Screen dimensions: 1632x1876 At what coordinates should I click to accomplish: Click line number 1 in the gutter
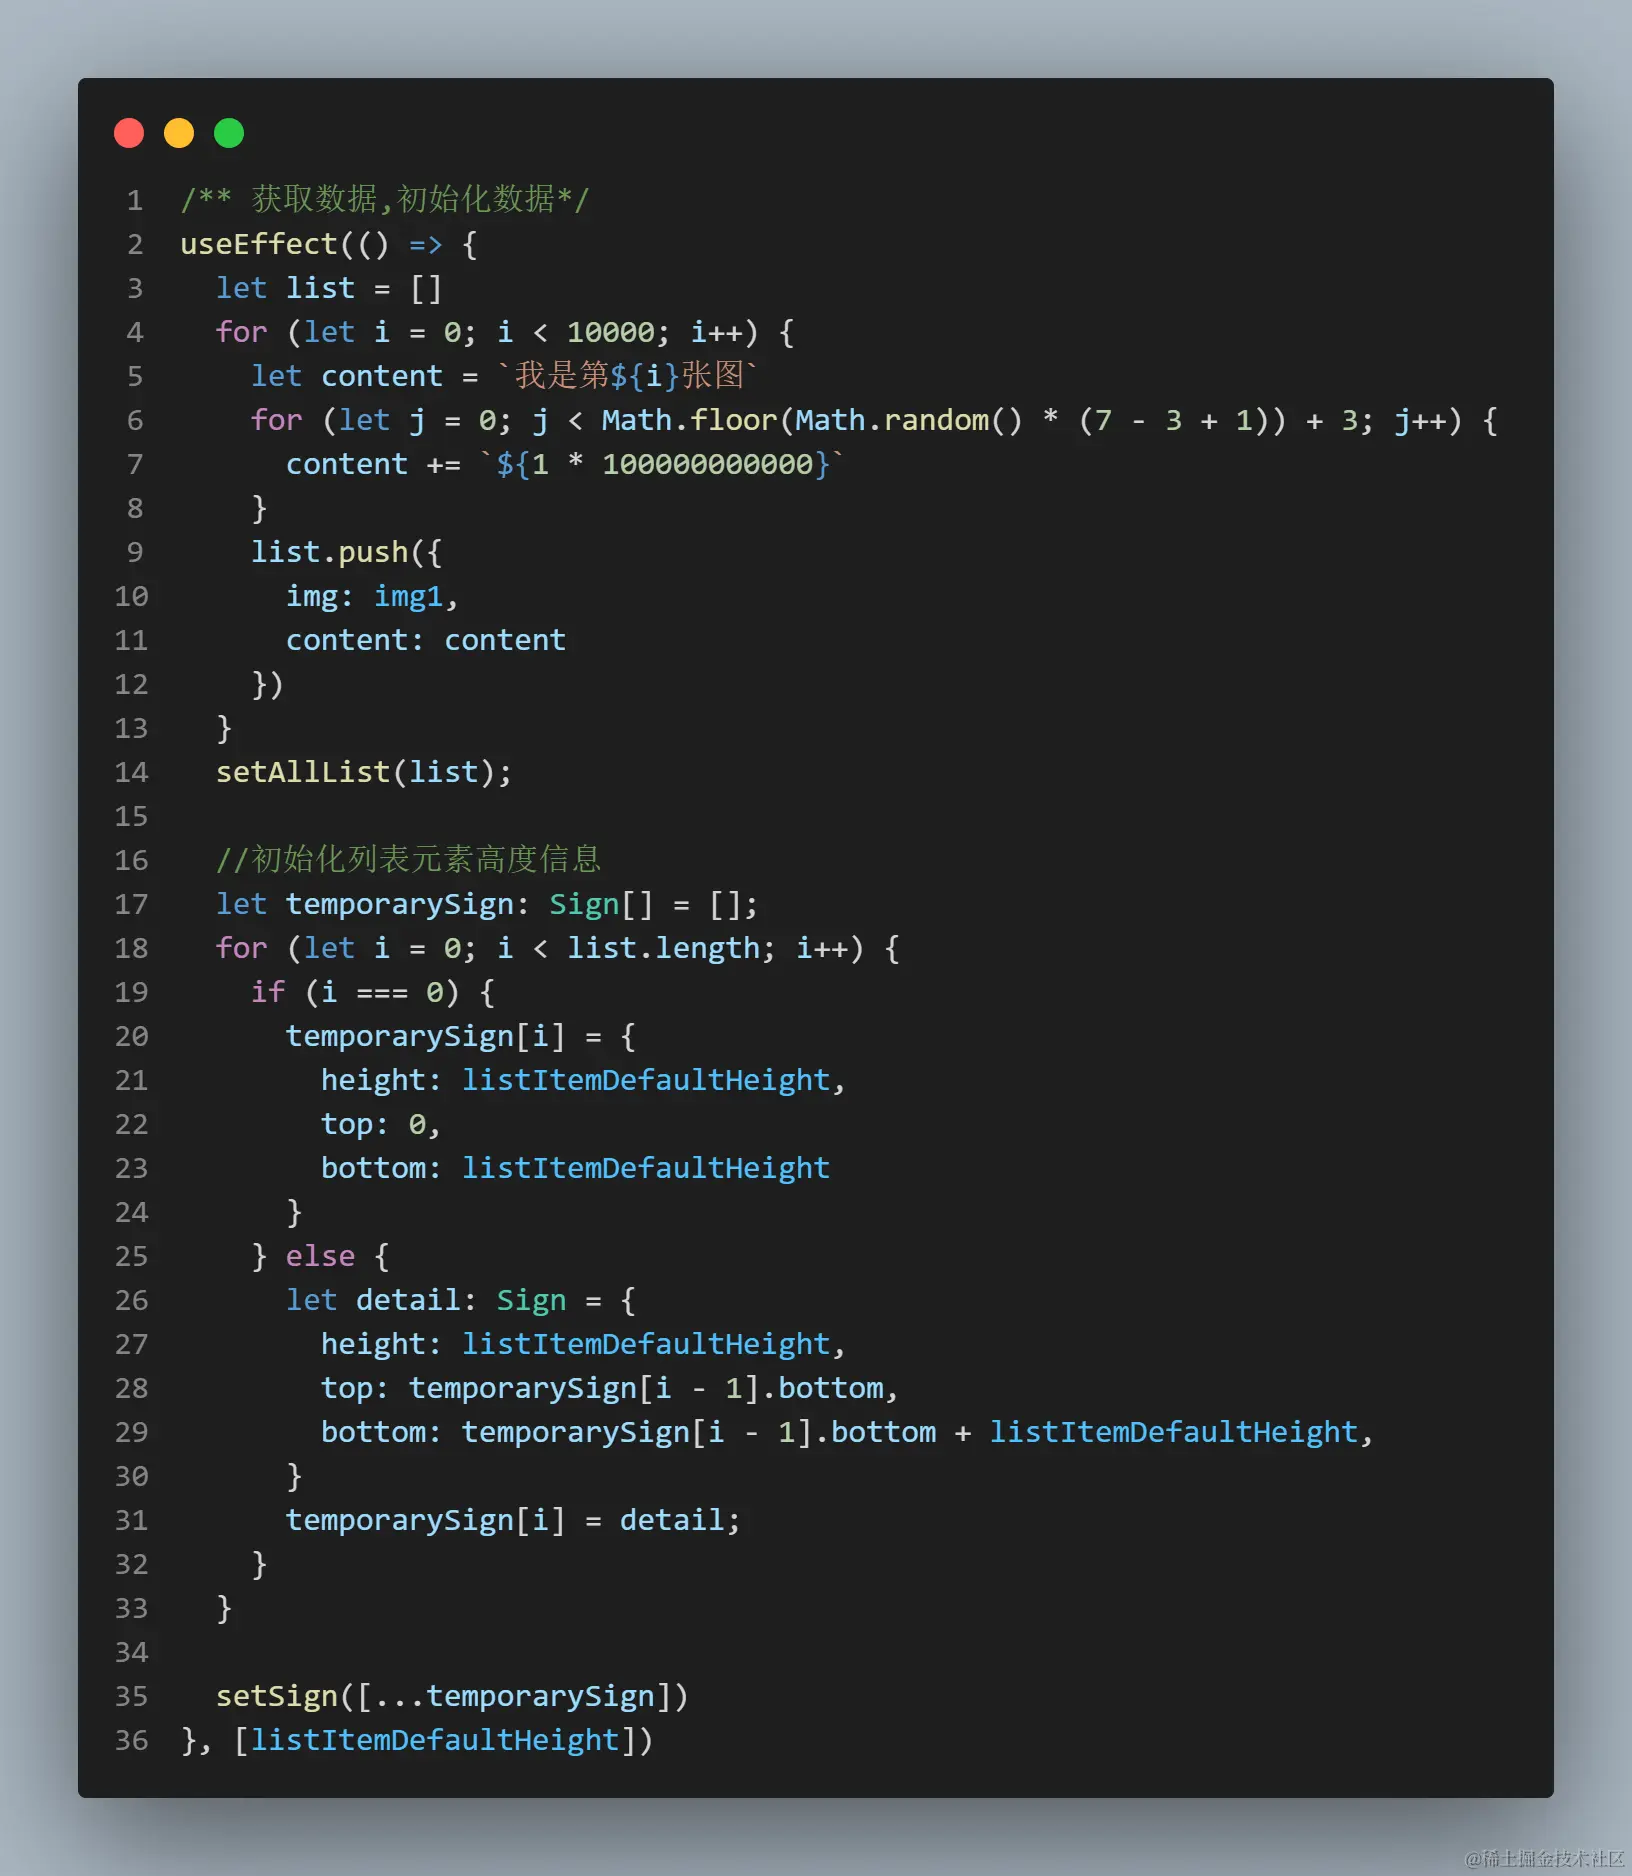click(134, 199)
